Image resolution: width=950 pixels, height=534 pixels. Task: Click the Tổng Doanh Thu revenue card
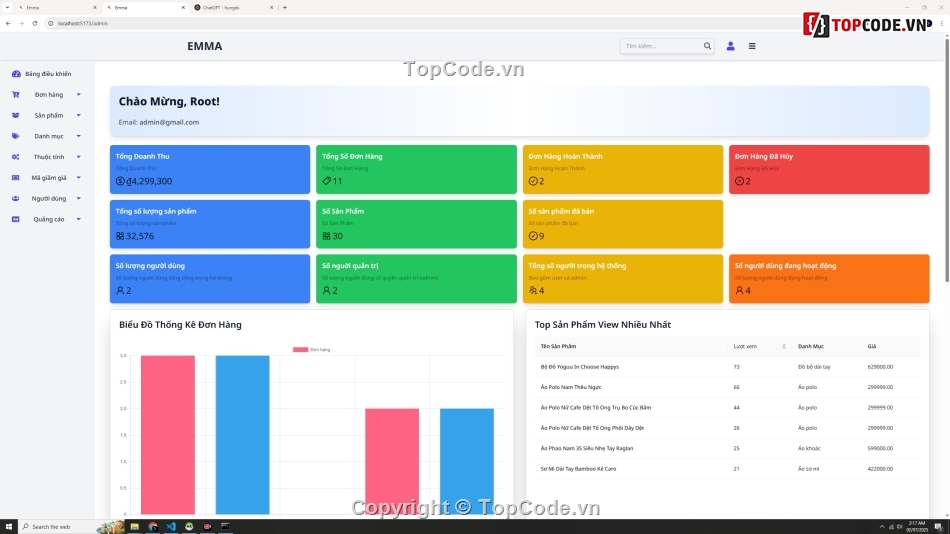click(x=210, y=169)
